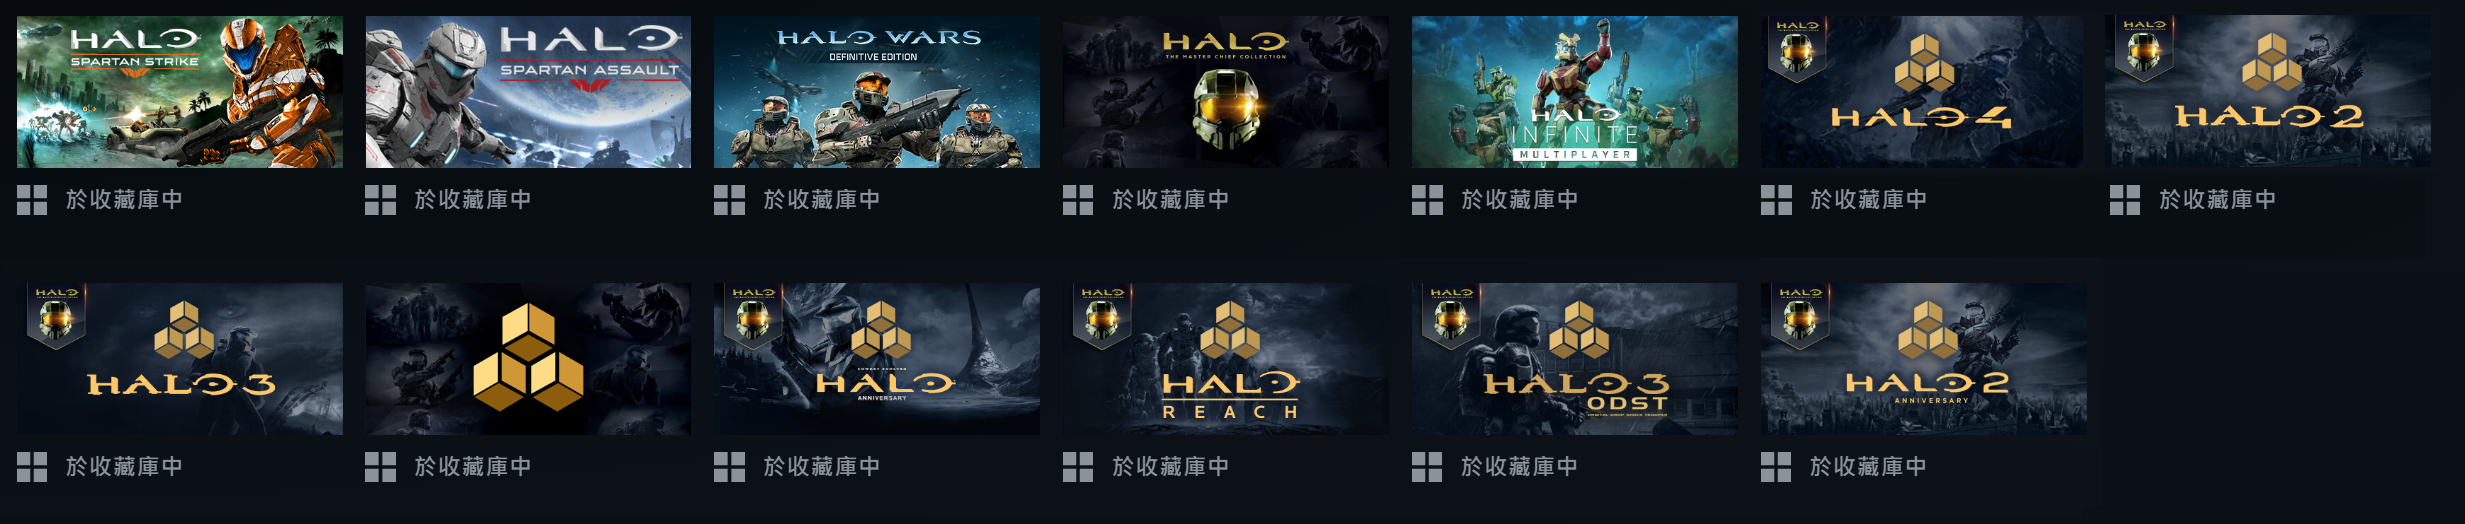This screenshot has height=524, width=2465.
Task: Open the Halo 4 DLC thumbnail
Action: pyautogui.click(x=1923, y=91)
